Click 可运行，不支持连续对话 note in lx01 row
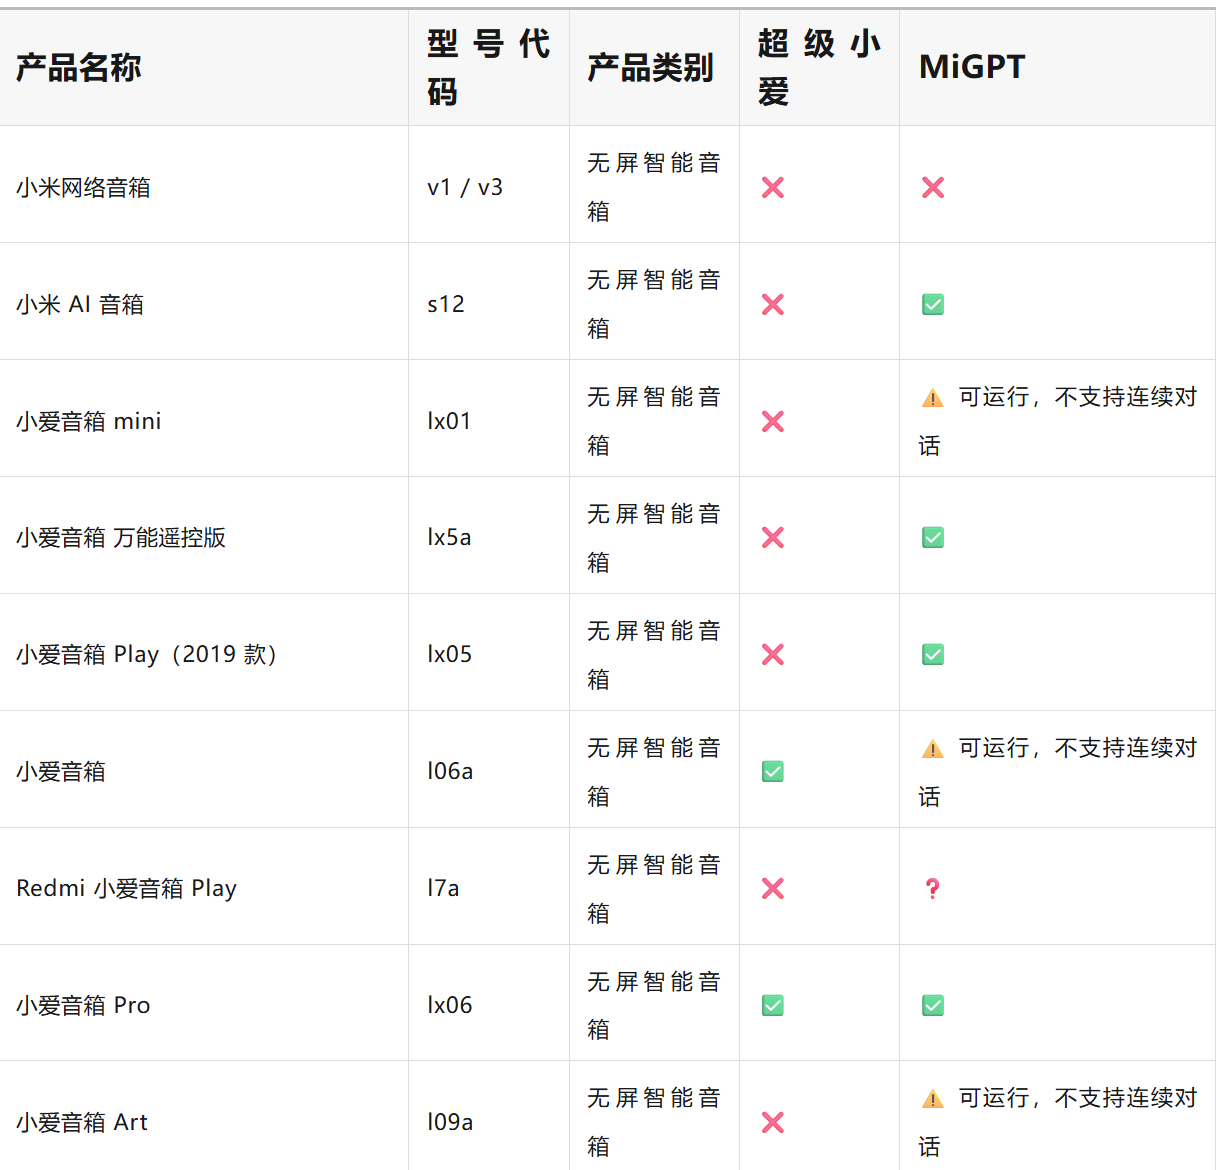This screenshot has width=1216, height=1170. click(x=1058, y=421)
